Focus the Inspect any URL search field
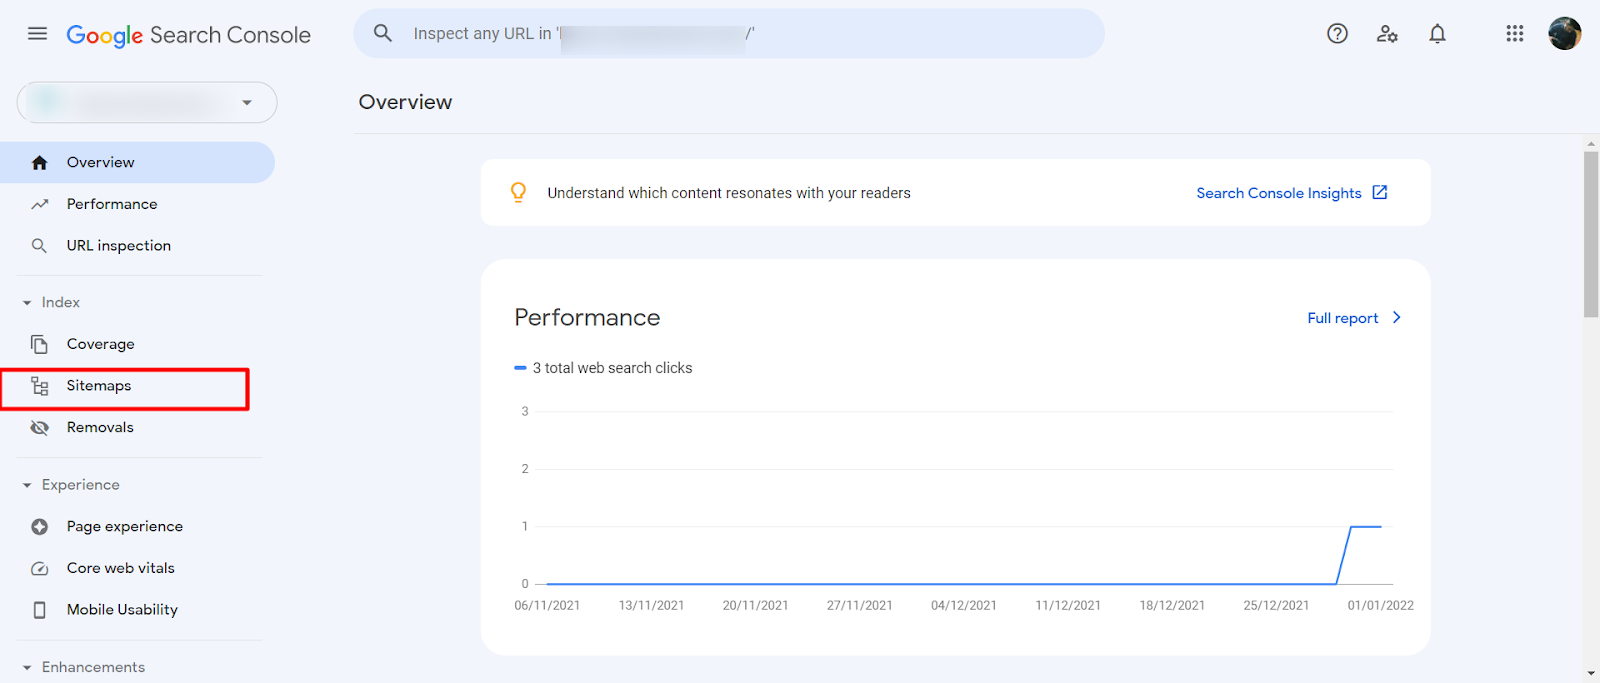Screen dimensions: 1600x683 pyautogui.click(x=729, y=33)
